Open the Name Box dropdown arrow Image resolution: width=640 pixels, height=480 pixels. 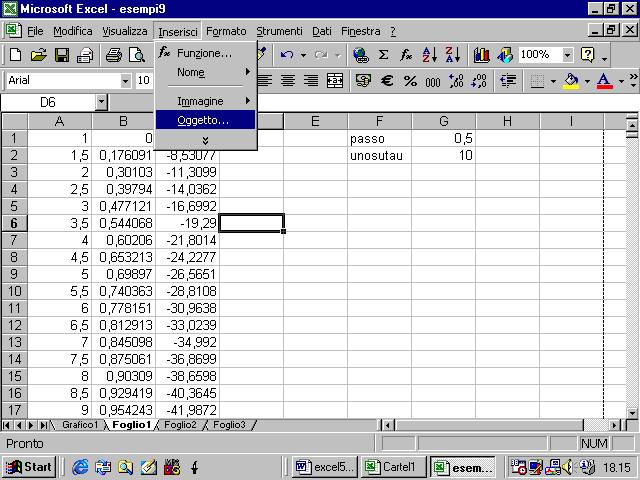[x=101, y=102]
